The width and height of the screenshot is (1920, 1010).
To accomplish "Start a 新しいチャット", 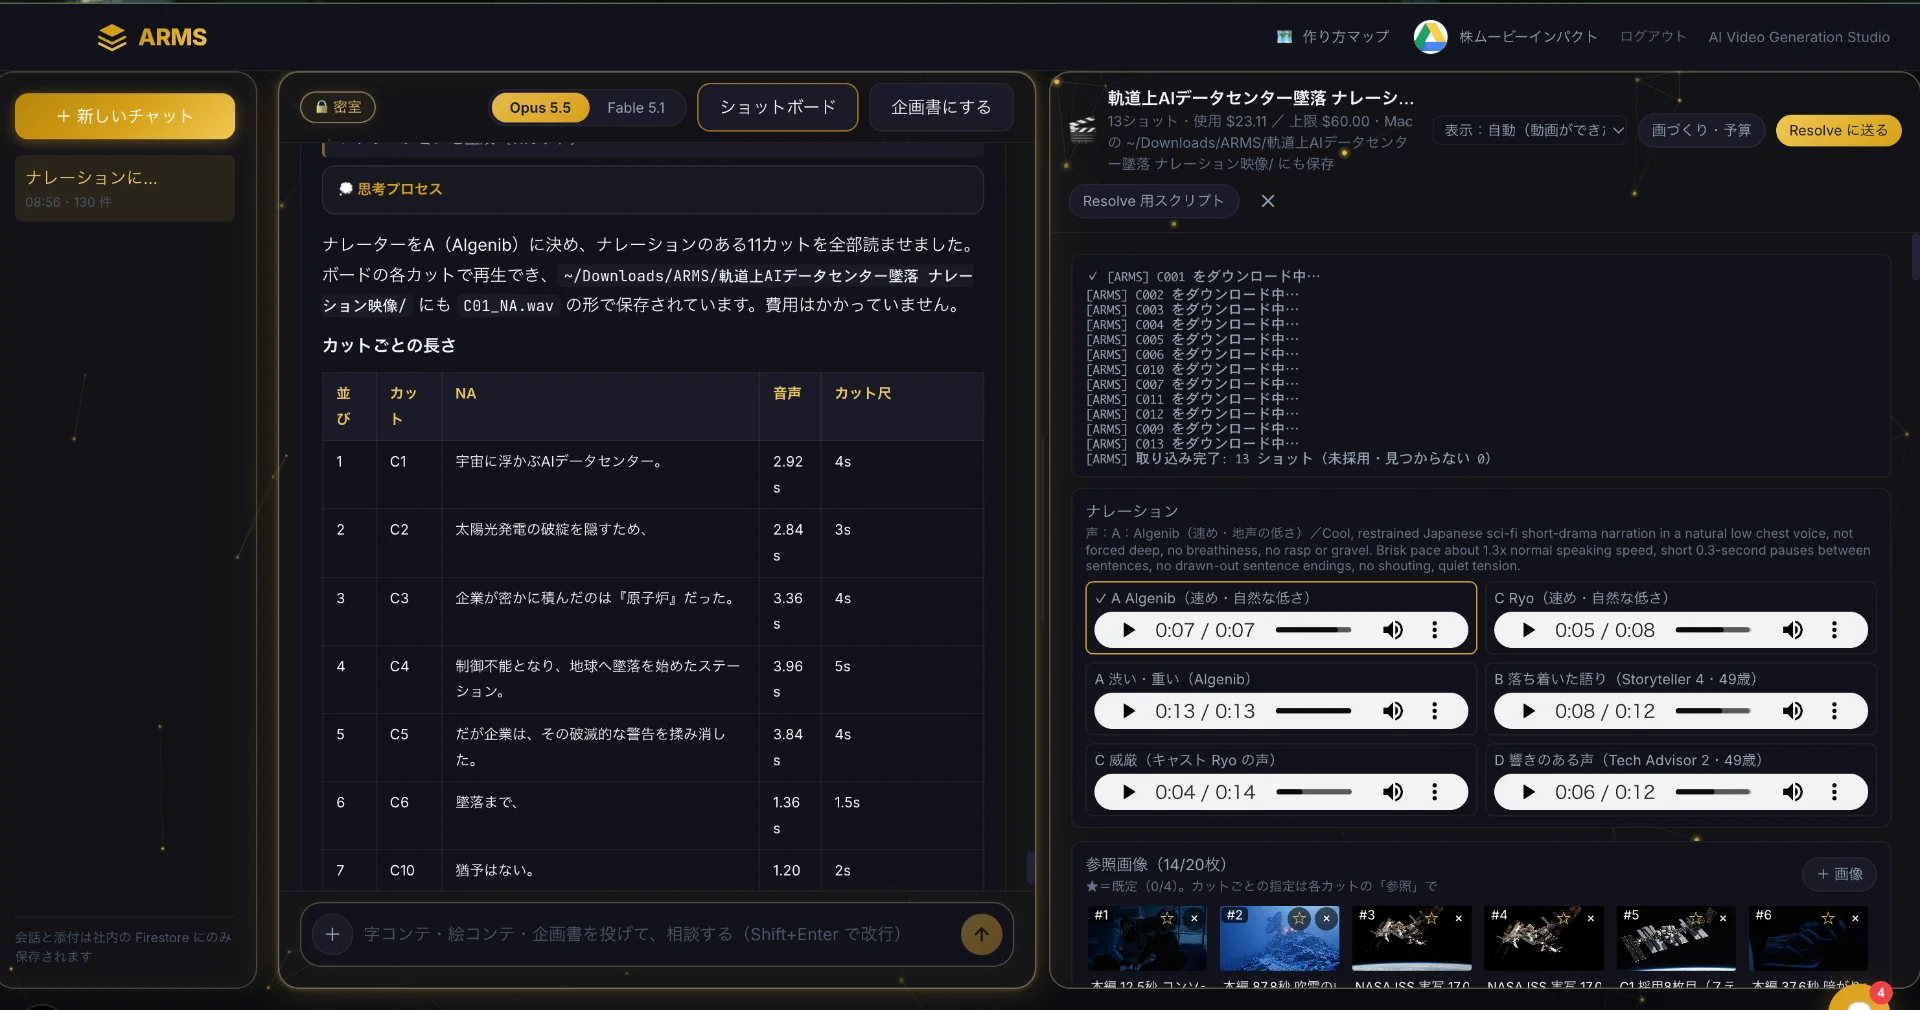I will click(125, 116).
